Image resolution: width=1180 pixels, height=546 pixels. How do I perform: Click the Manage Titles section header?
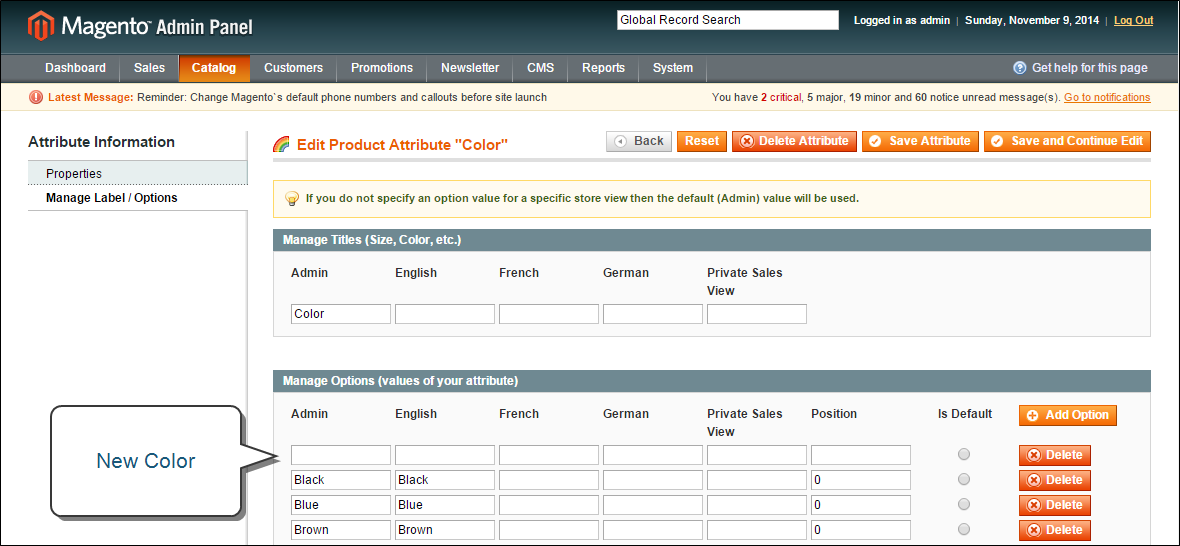(x=712, y=240)
